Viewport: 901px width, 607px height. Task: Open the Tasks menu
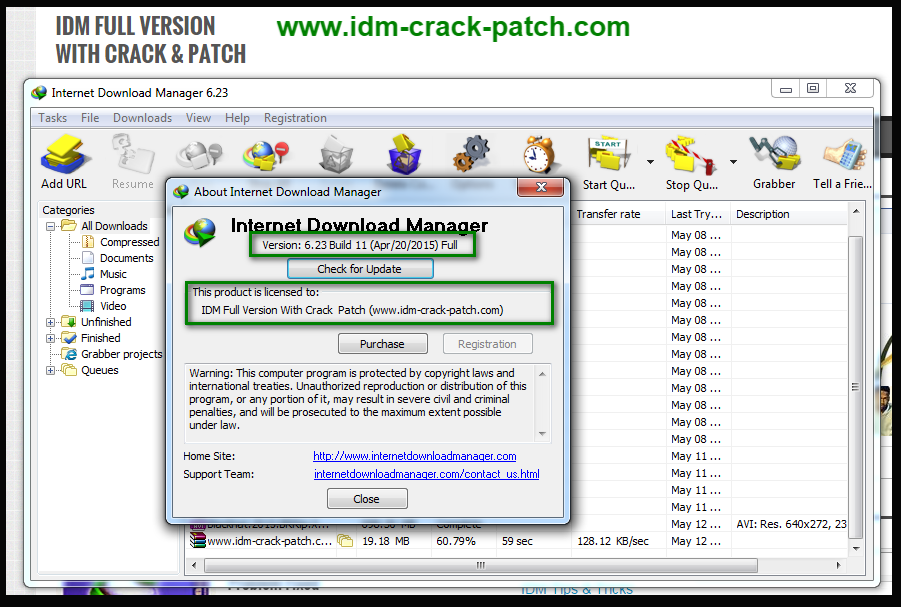point(52,118)
